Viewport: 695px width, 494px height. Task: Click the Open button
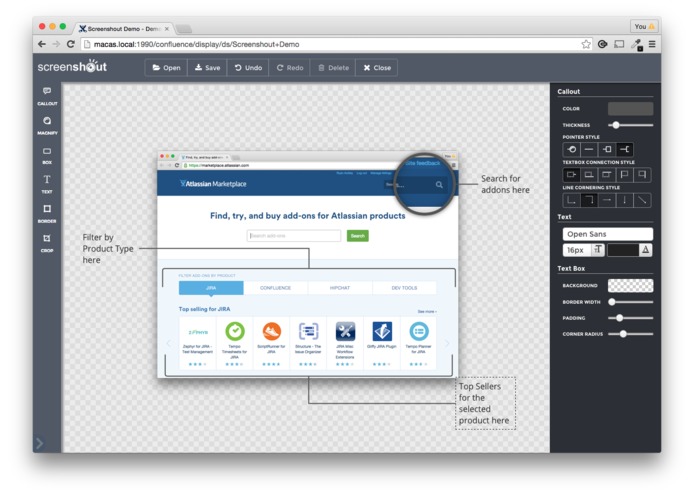pyautogui.click(x=166, y=68)
